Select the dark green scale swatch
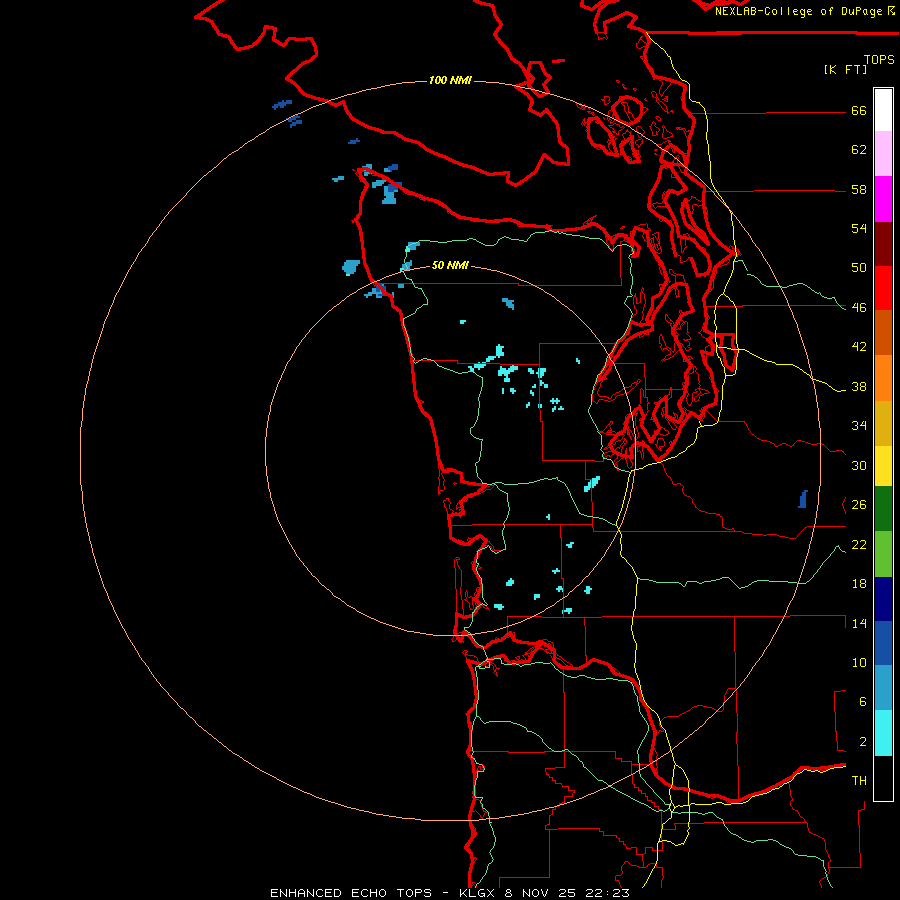Image resolution: width=900 pixels, height=900 pixels. 883,509
